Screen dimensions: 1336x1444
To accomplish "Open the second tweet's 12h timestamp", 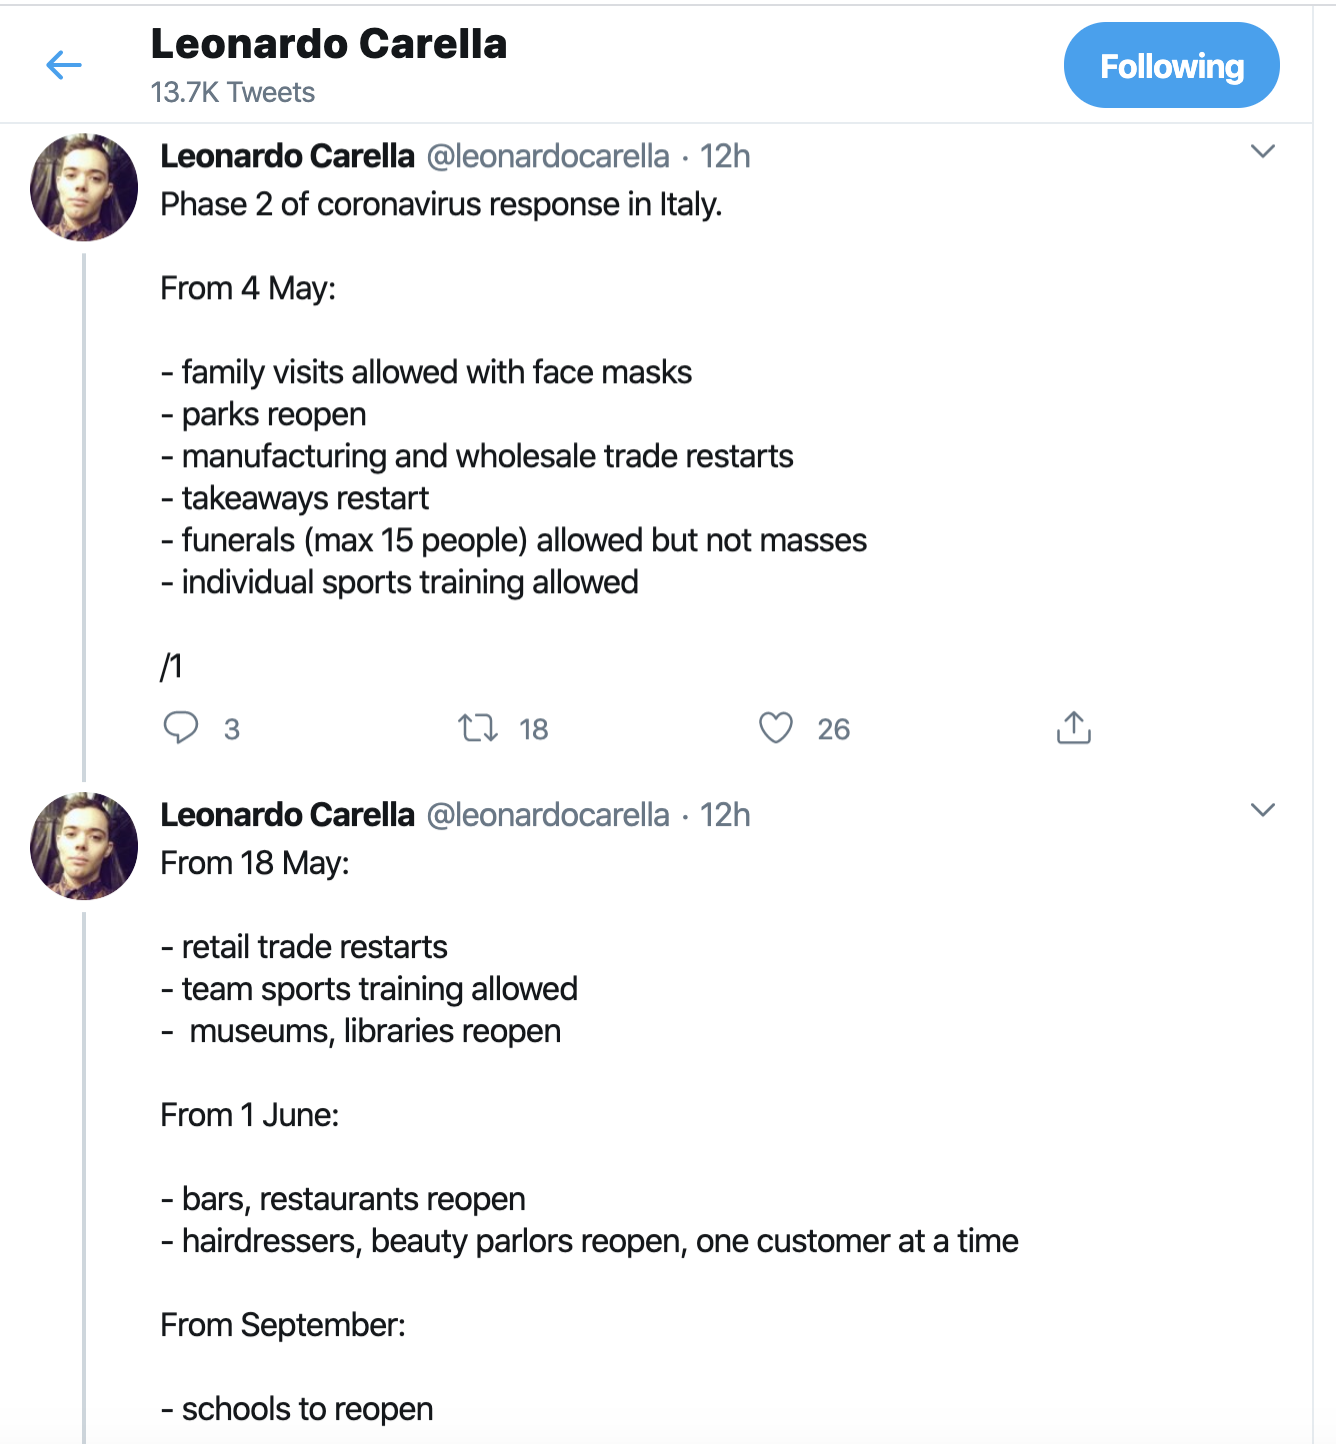I will [x=725, y=816].
